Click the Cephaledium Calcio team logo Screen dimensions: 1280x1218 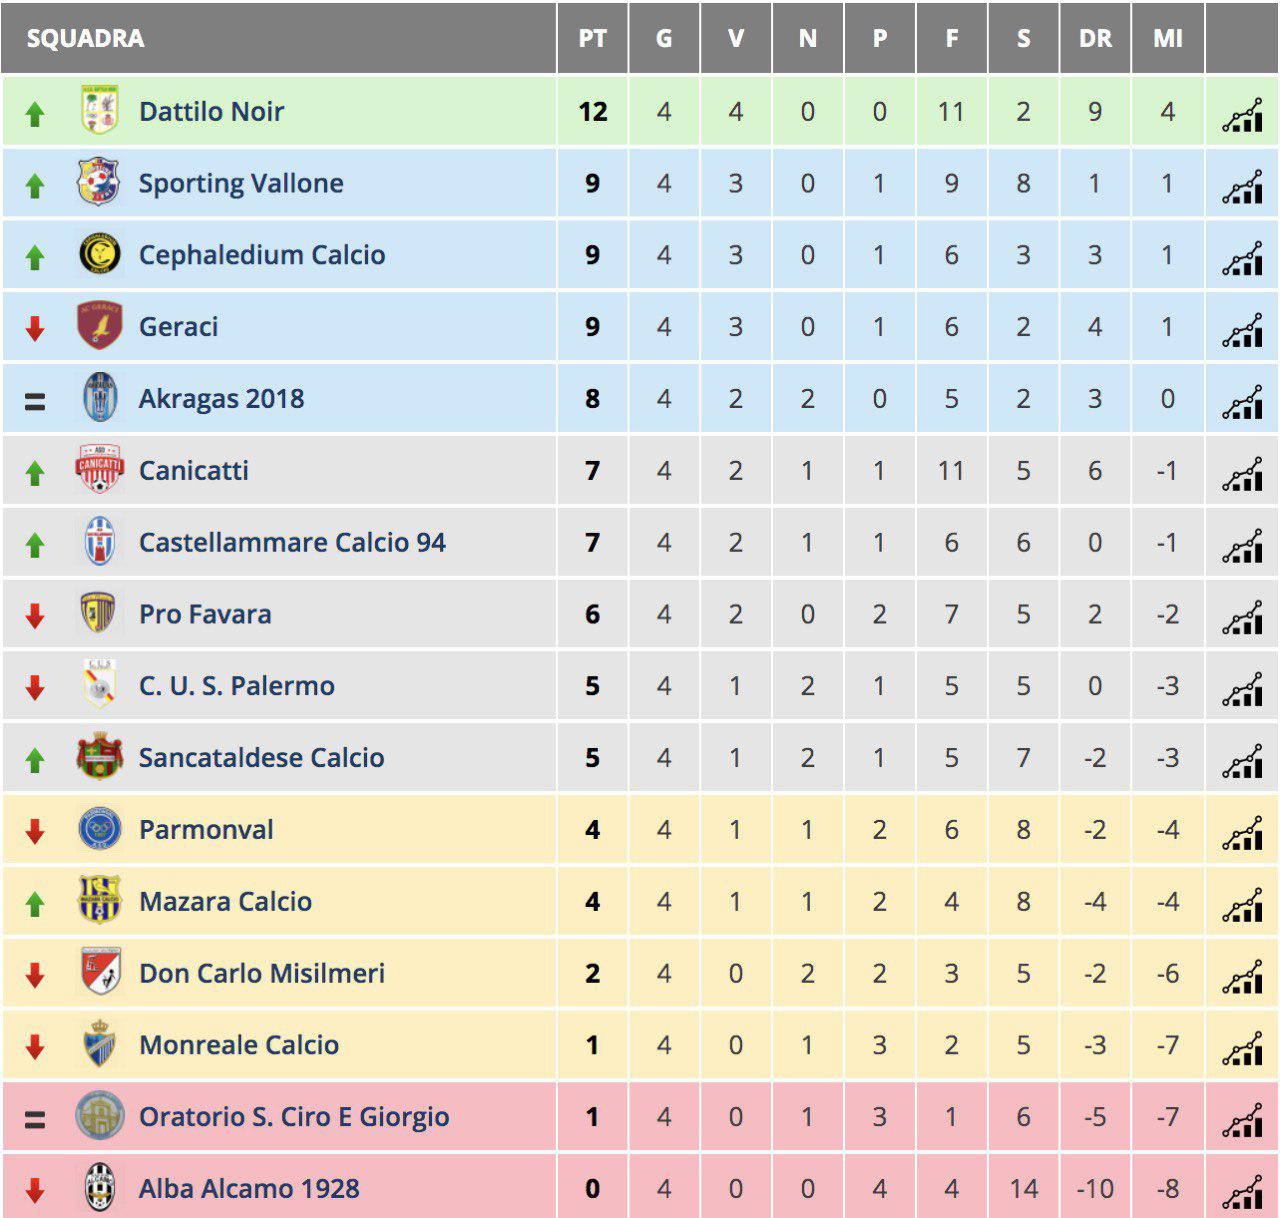coord(99,255)
